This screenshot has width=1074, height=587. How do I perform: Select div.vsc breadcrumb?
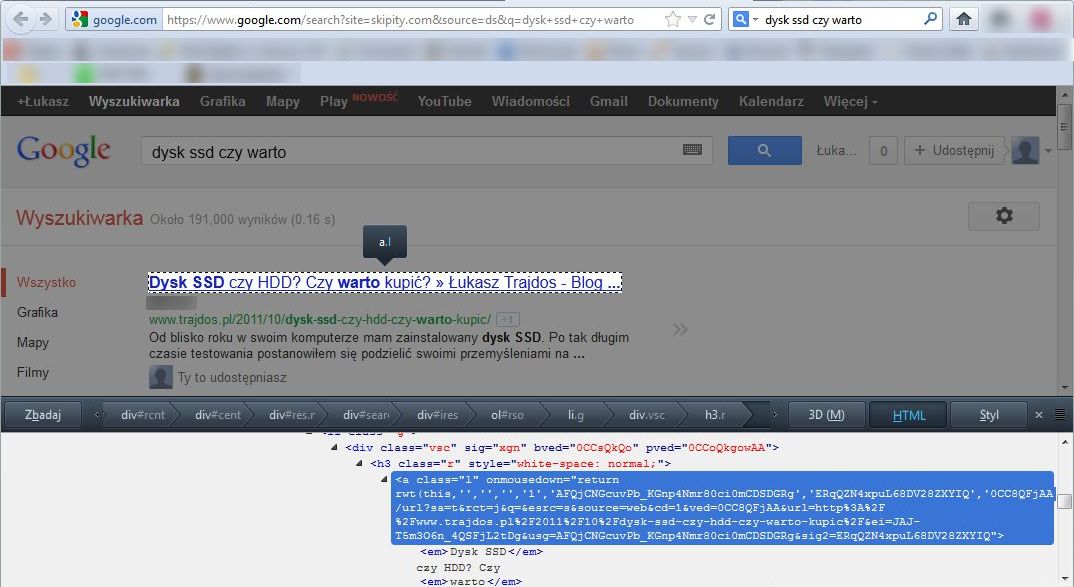(647, 414)
